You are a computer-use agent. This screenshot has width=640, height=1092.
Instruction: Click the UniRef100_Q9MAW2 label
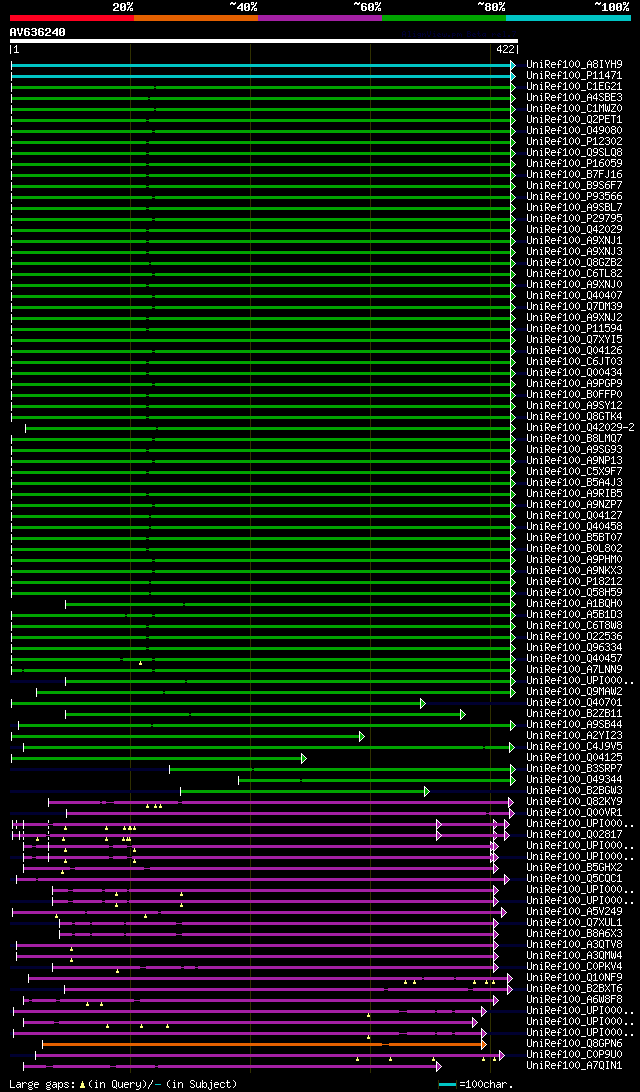point(575,691)
